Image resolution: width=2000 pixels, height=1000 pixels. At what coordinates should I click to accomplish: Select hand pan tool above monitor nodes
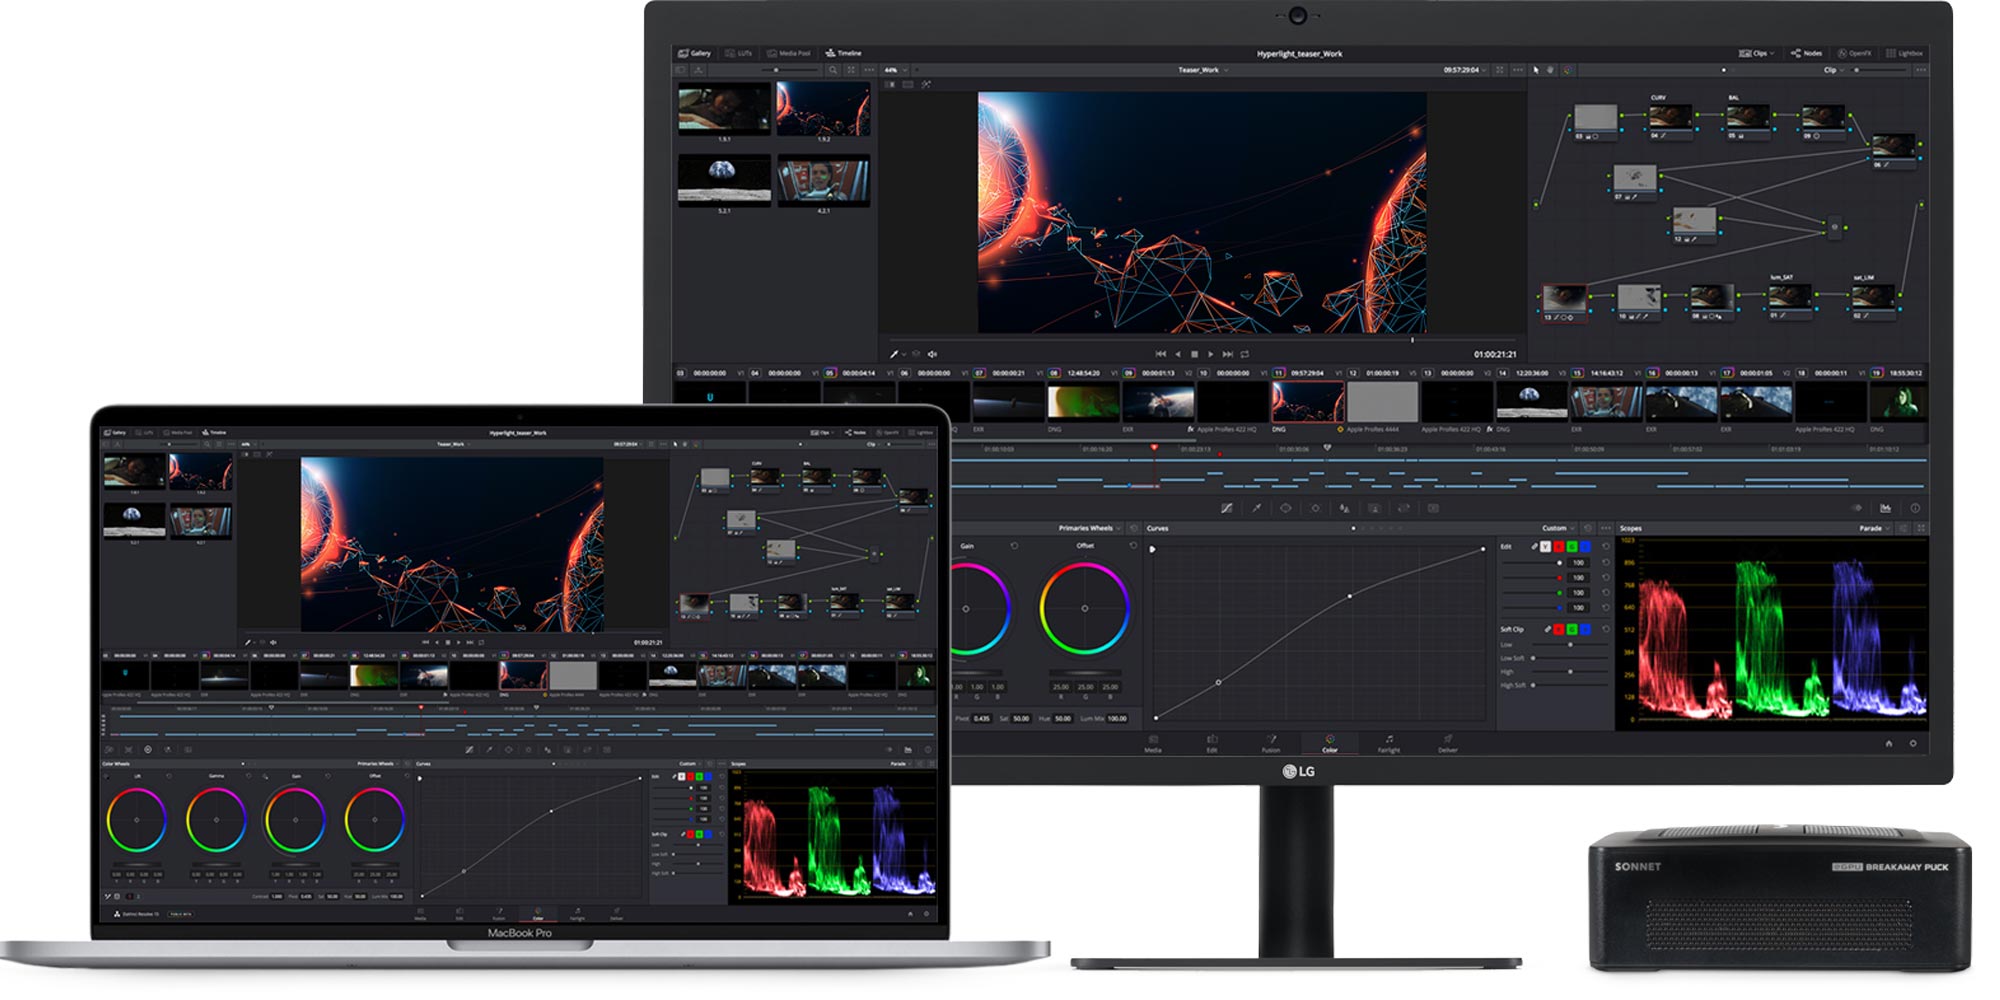(1550, 70)
